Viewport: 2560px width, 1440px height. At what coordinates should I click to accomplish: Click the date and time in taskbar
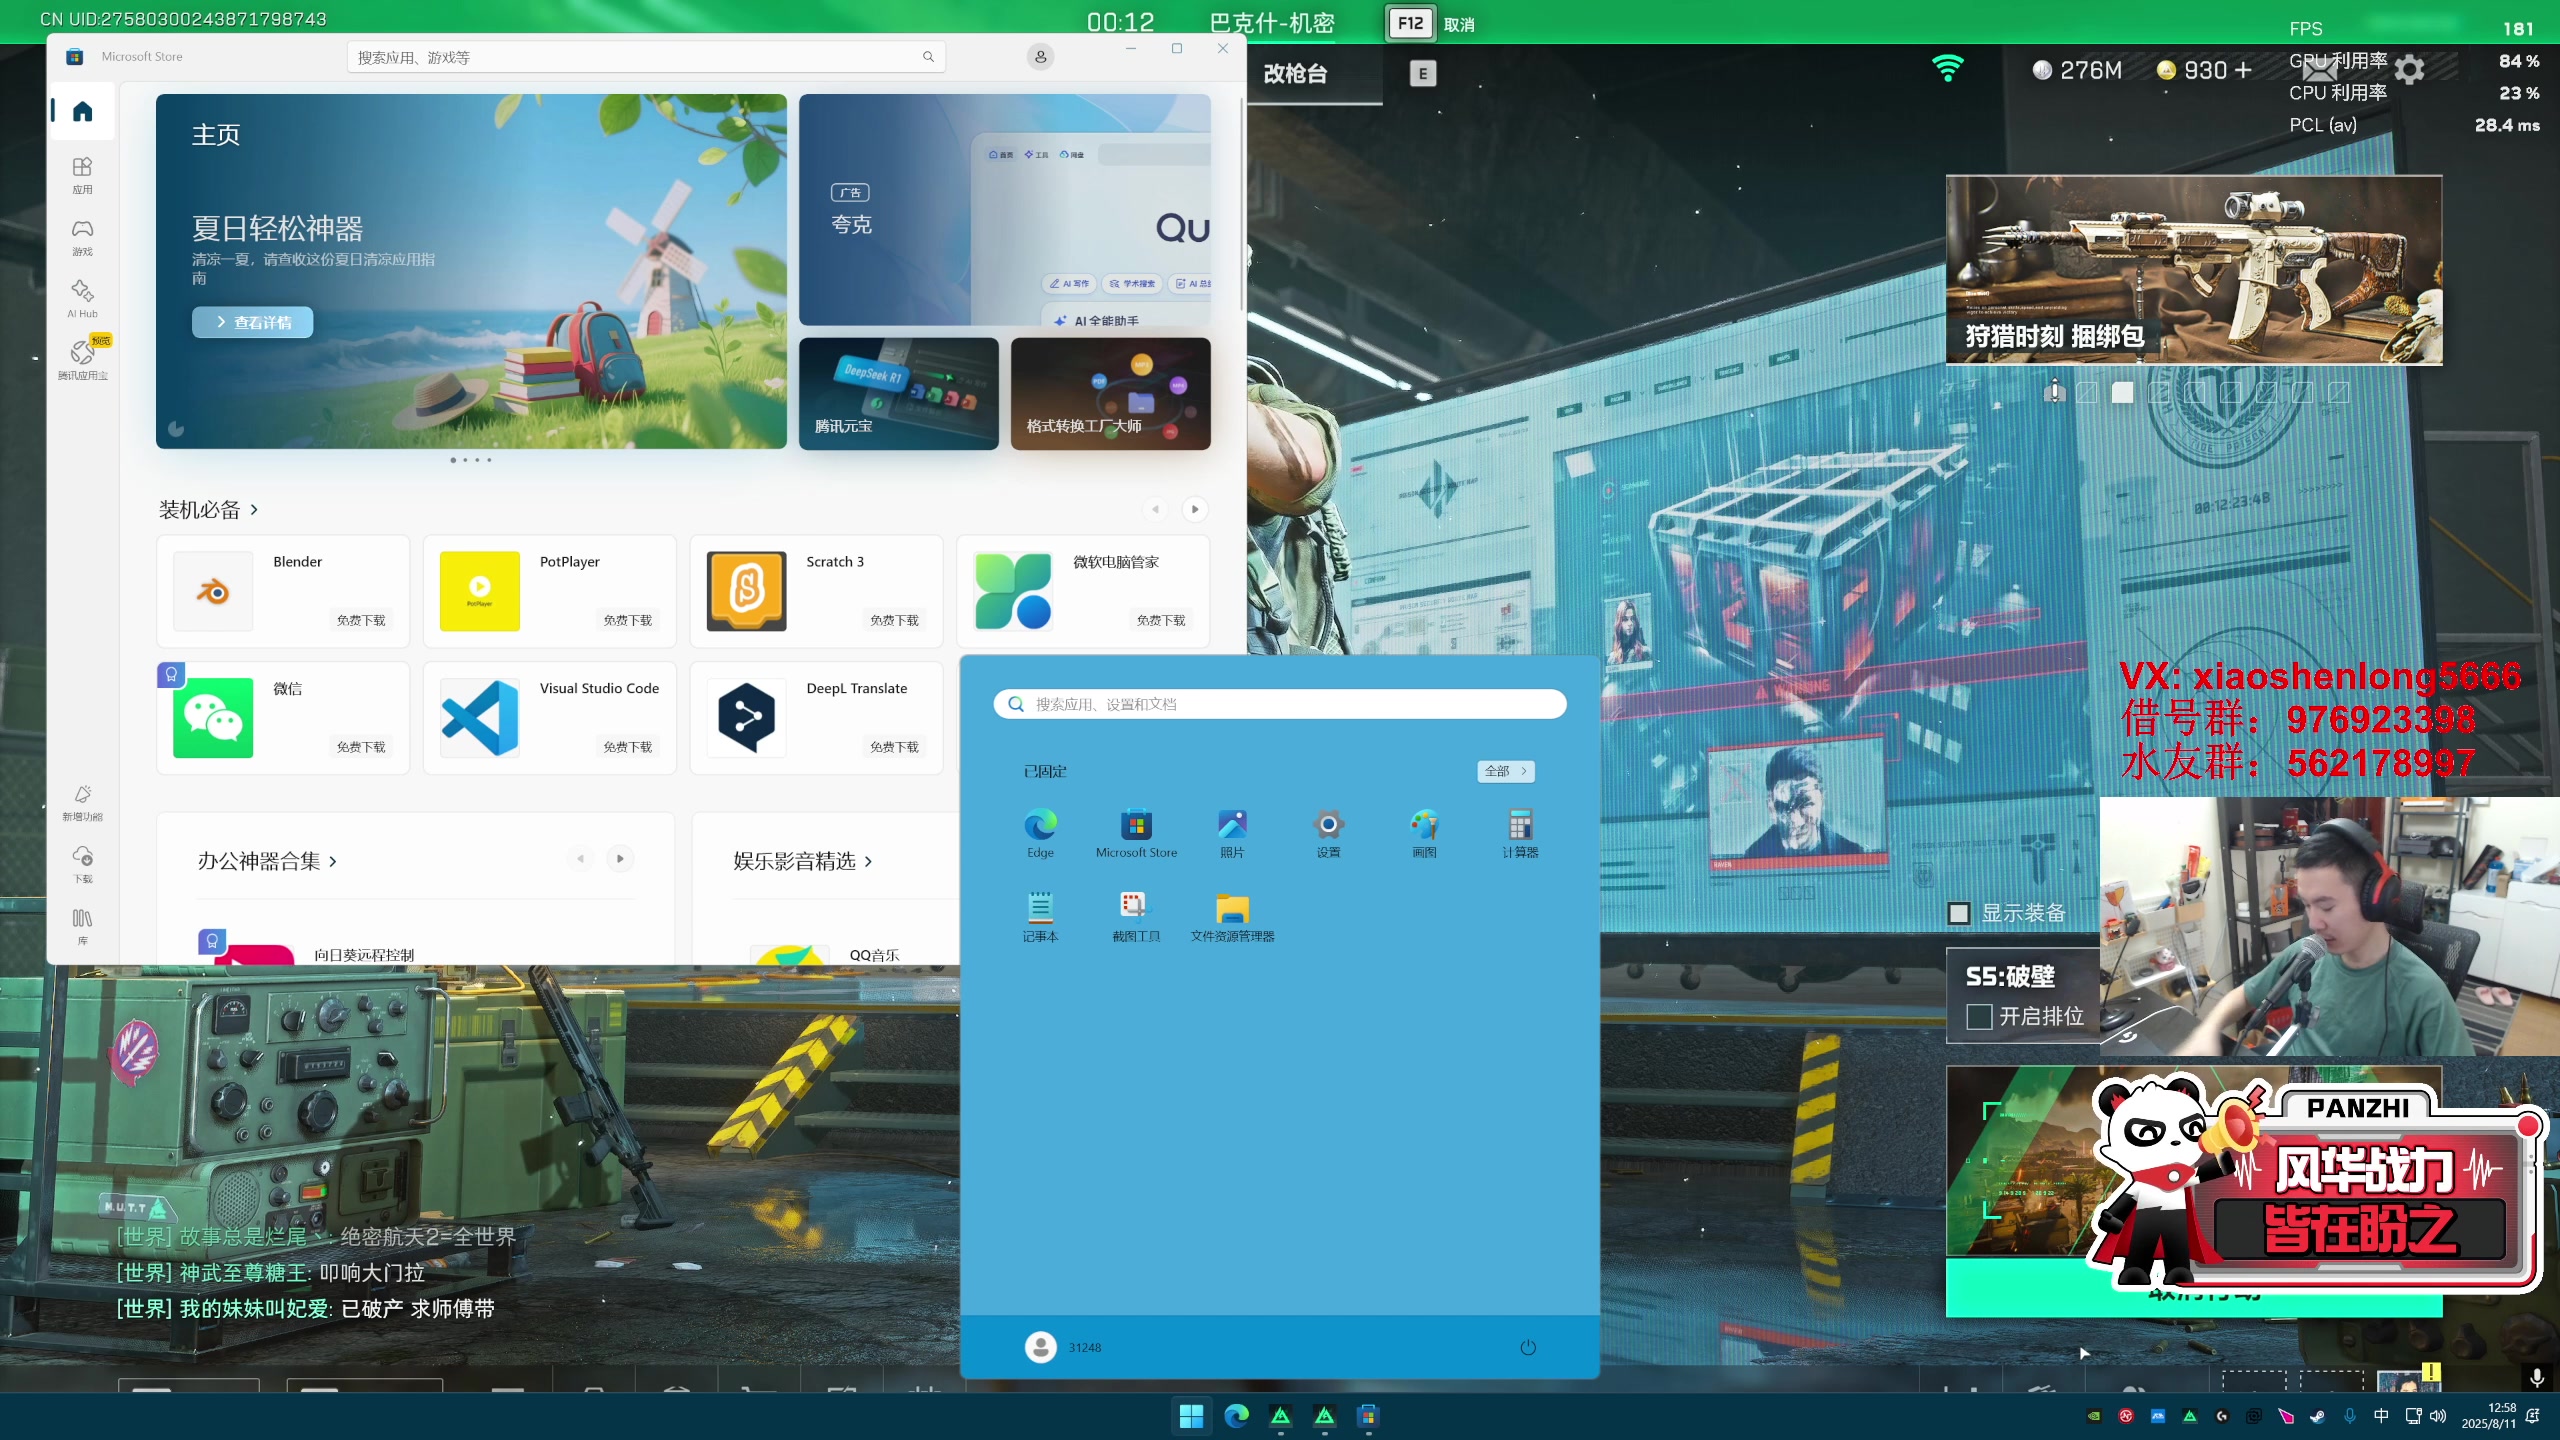2488,1416
